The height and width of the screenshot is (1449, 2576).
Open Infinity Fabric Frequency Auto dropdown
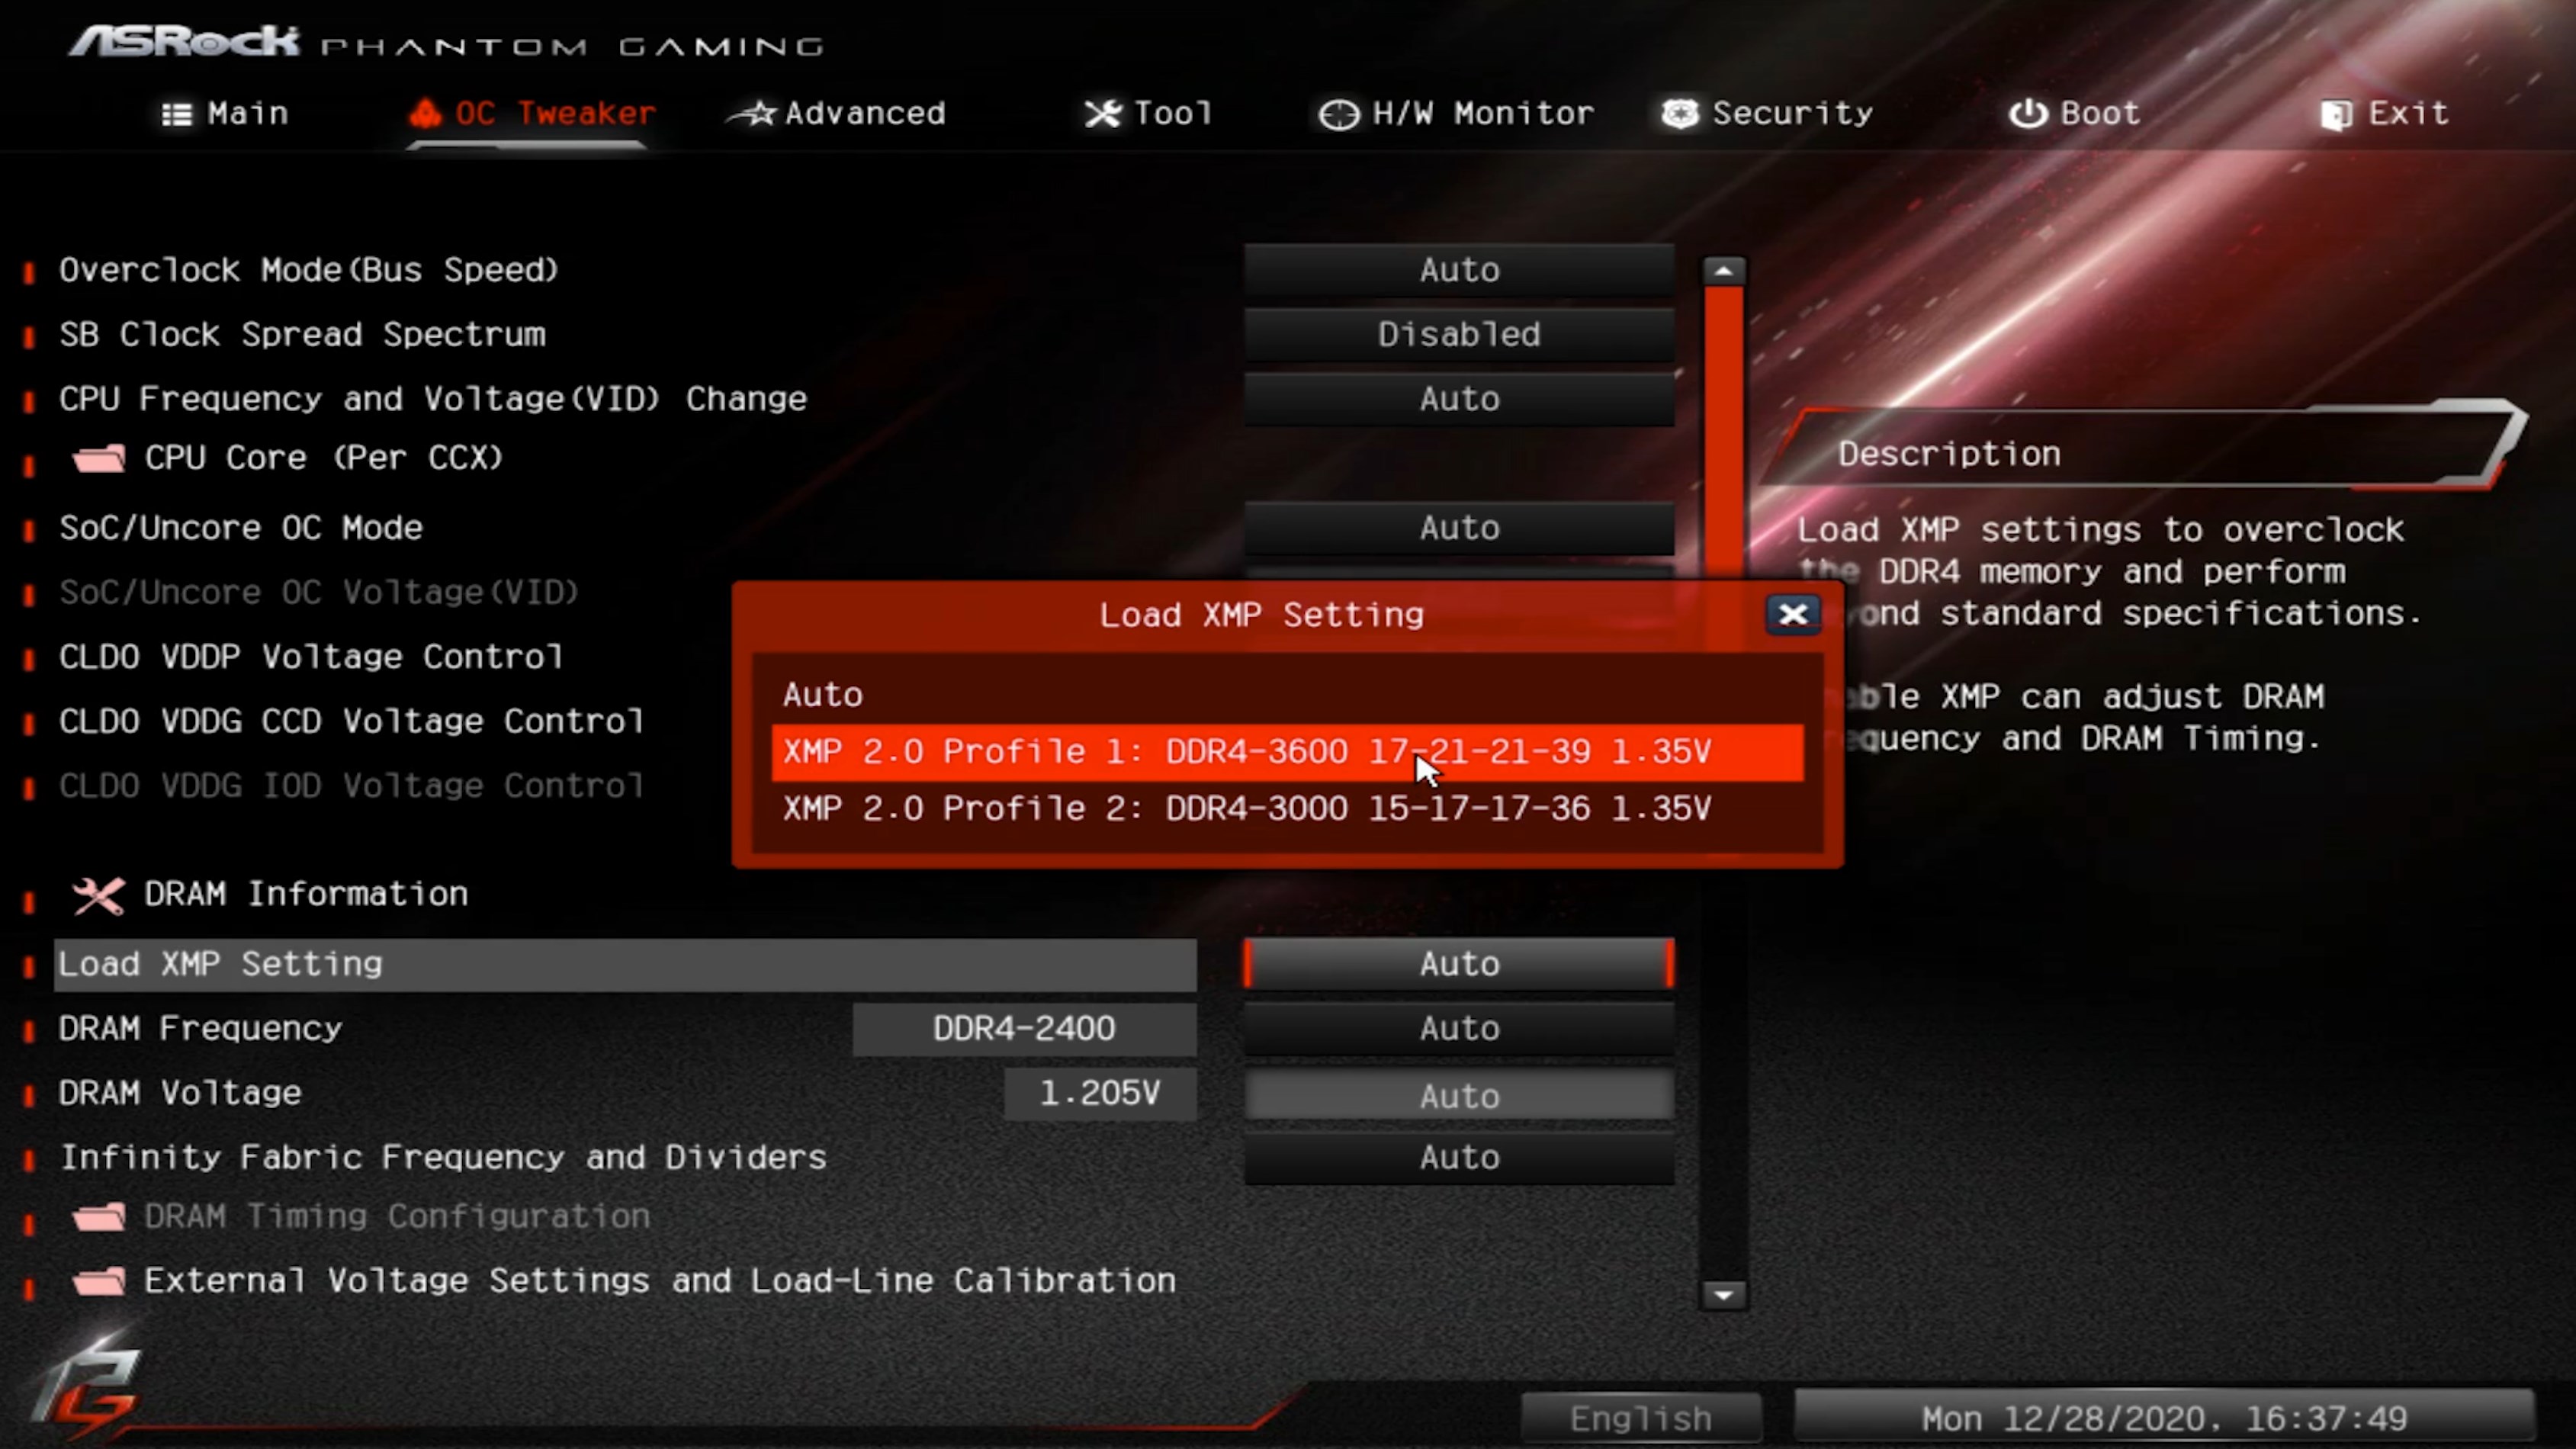coord(1459,1158)
